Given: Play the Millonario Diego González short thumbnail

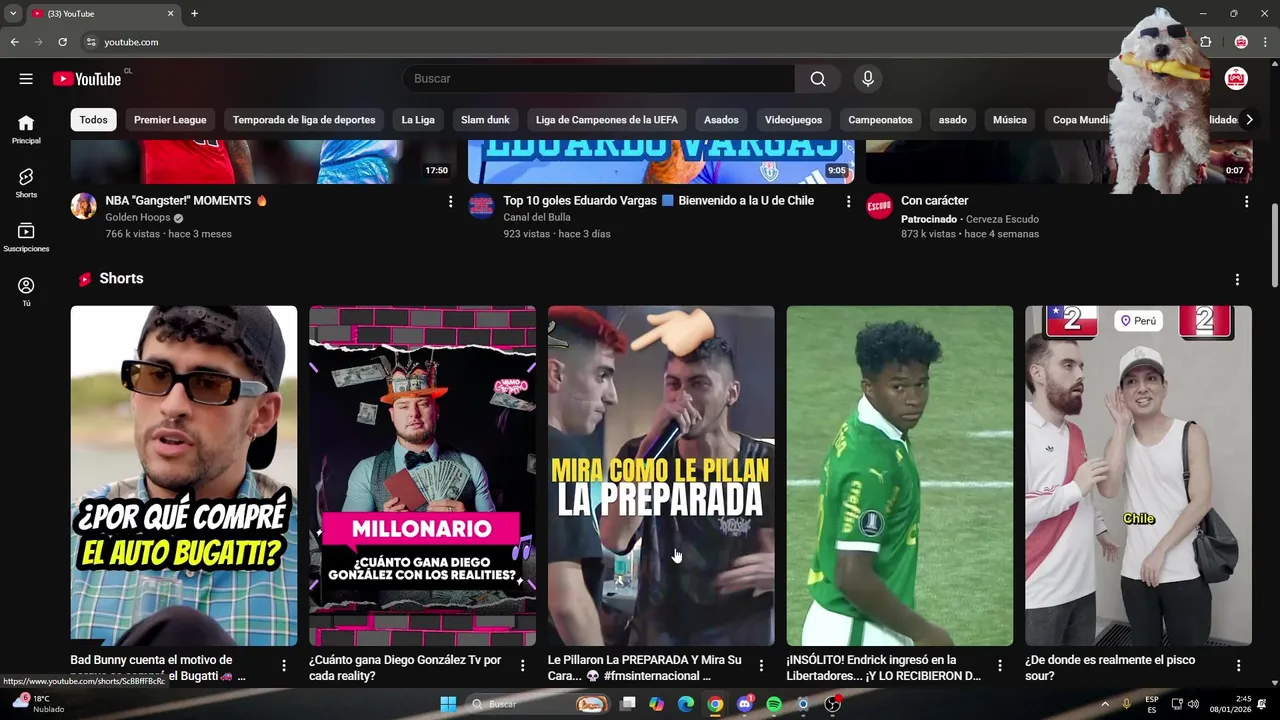Looking at the screenshot, I should click(x=422, y=476).
